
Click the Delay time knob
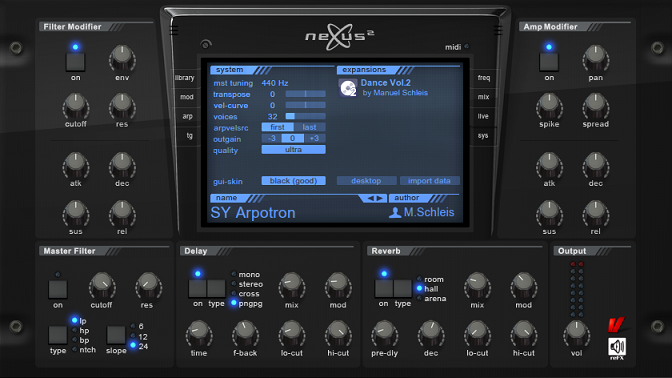199,334
